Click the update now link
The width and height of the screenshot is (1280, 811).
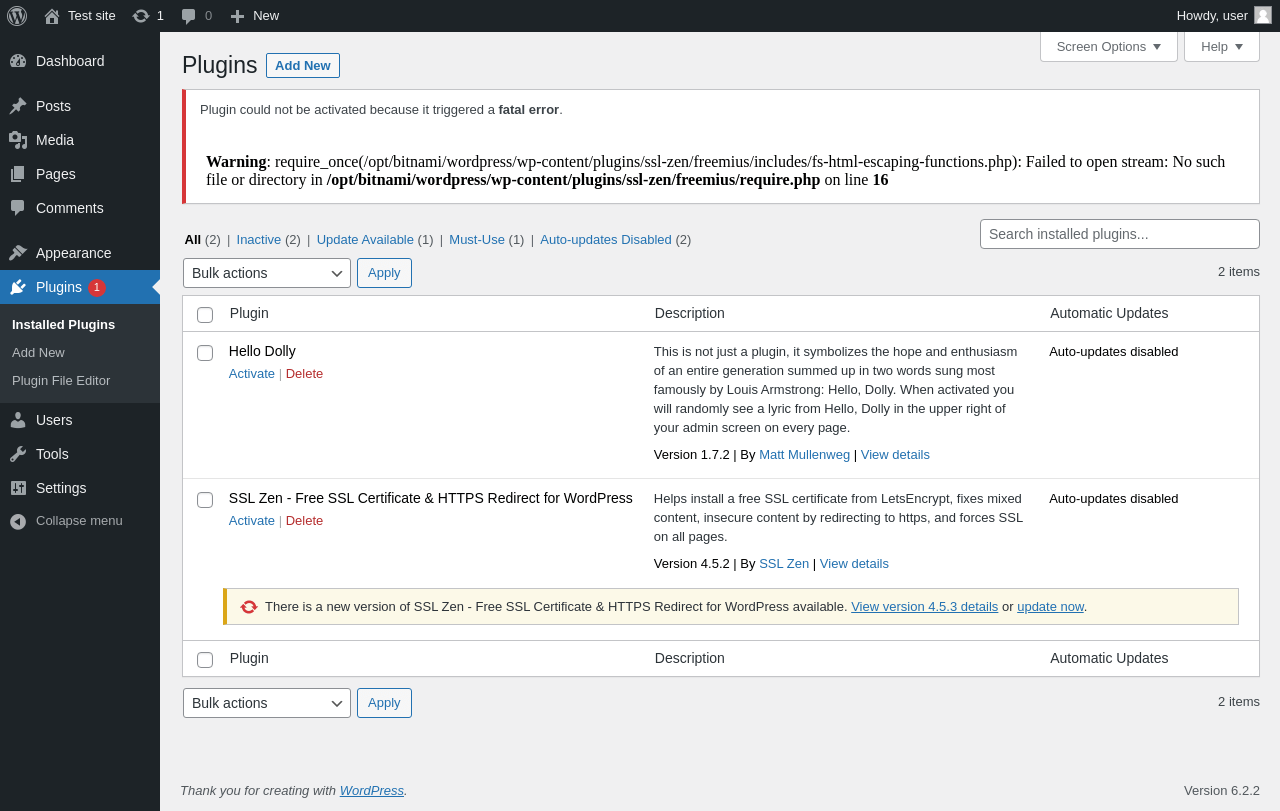pos(1050,607)
